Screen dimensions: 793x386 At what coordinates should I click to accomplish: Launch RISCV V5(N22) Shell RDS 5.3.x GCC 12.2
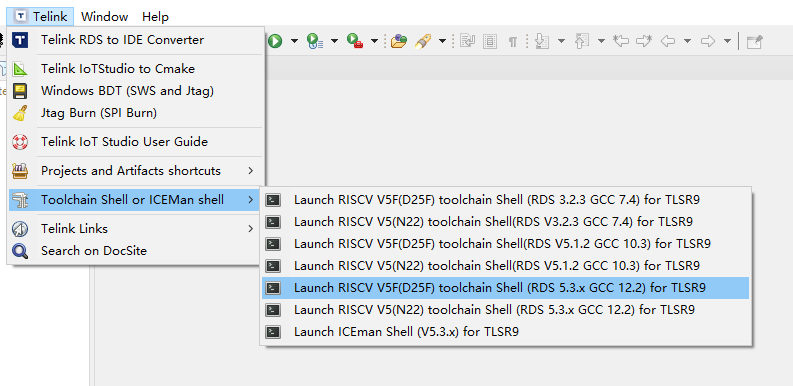pyautogui.click(x=505, y=310)
